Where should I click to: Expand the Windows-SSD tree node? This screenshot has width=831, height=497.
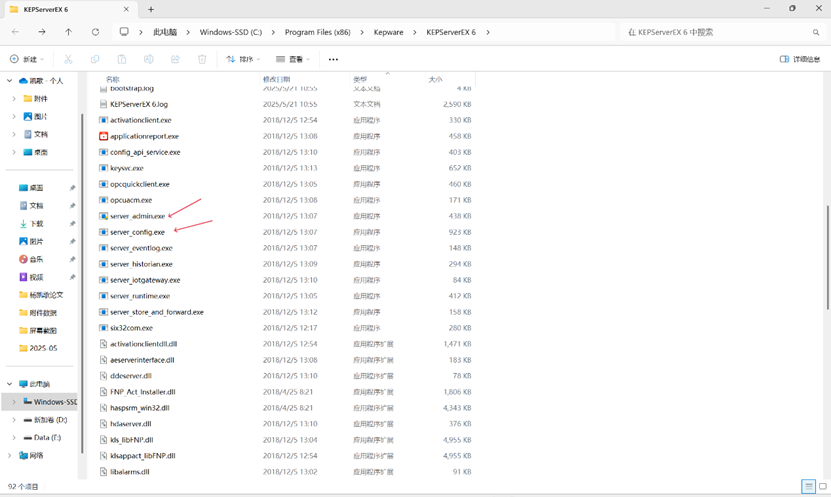point(14,402)
